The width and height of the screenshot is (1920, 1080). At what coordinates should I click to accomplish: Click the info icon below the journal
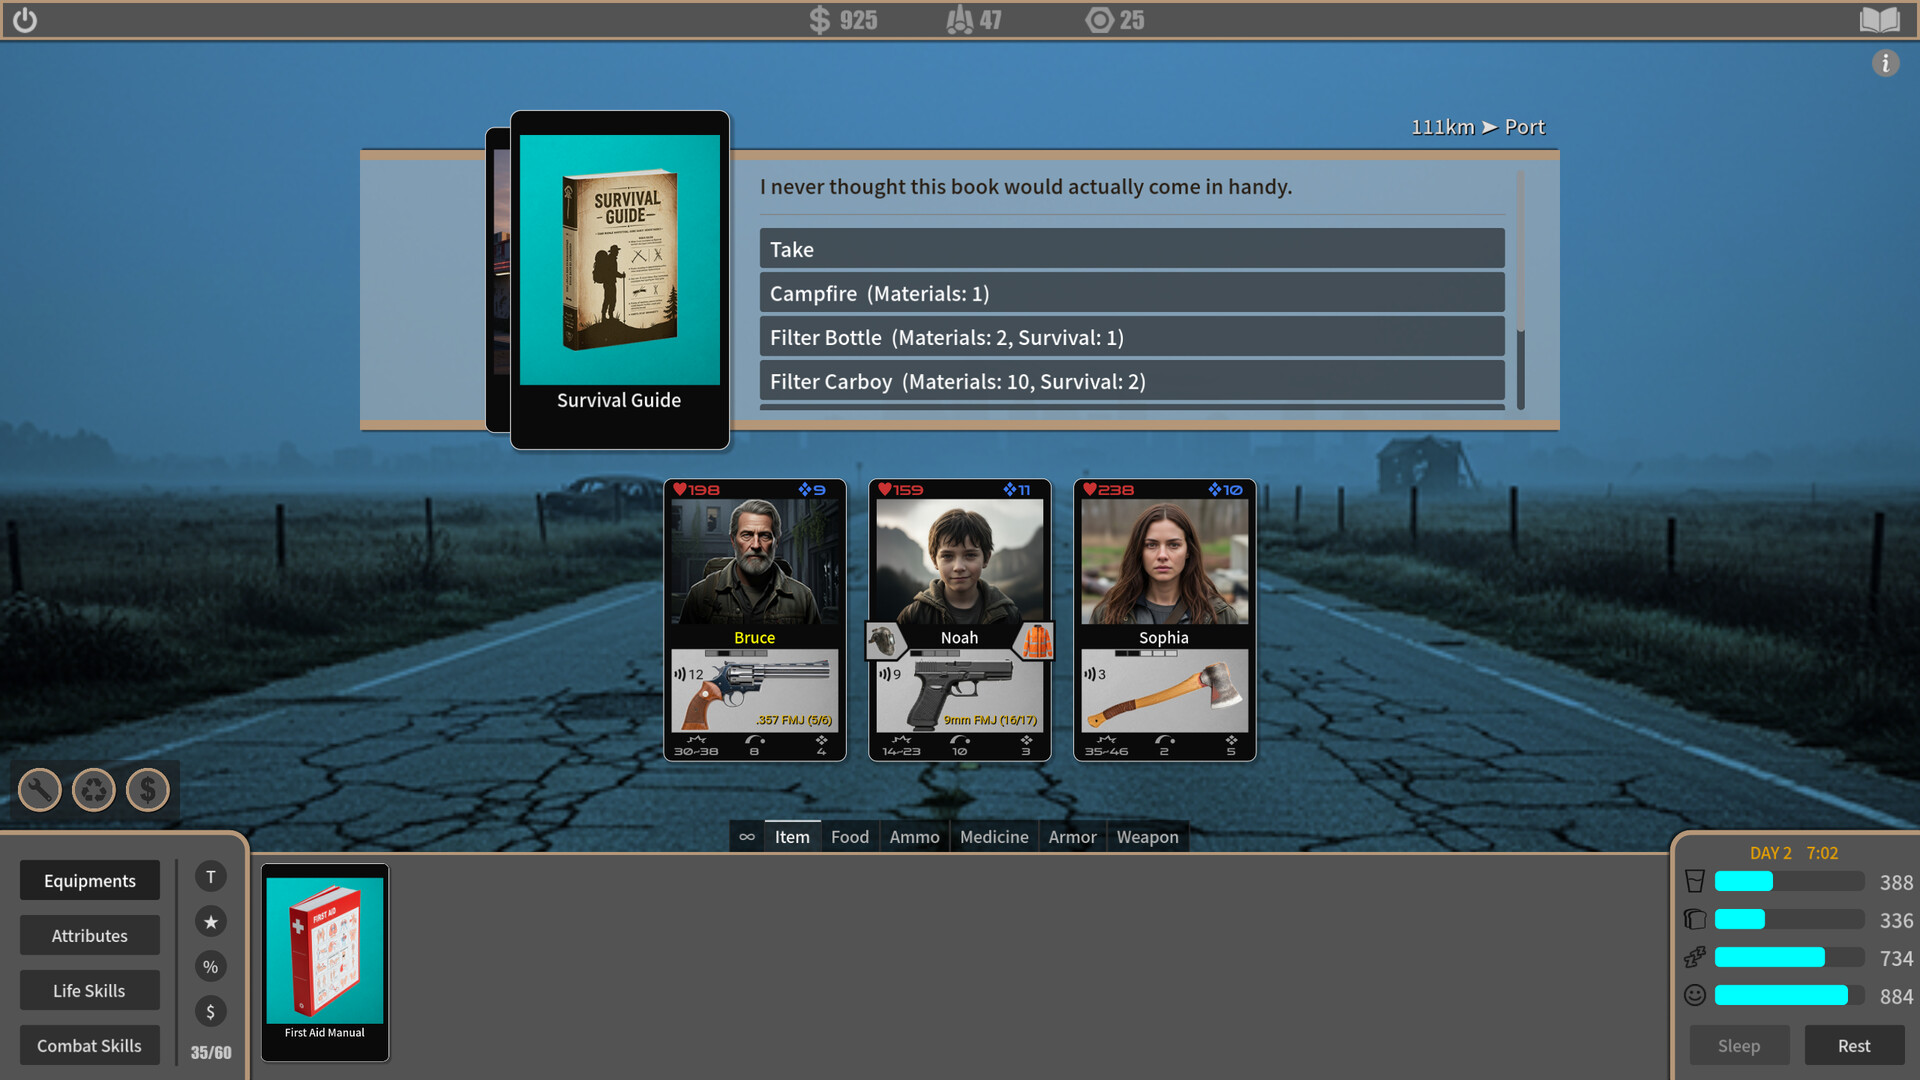click(x=1887, y=63)
